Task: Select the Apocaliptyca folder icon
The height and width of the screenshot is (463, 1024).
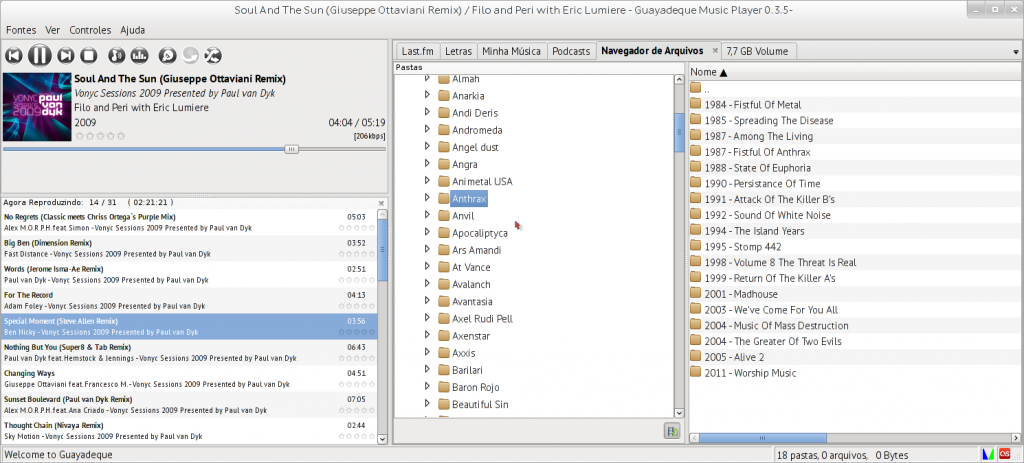Action: 444,233
